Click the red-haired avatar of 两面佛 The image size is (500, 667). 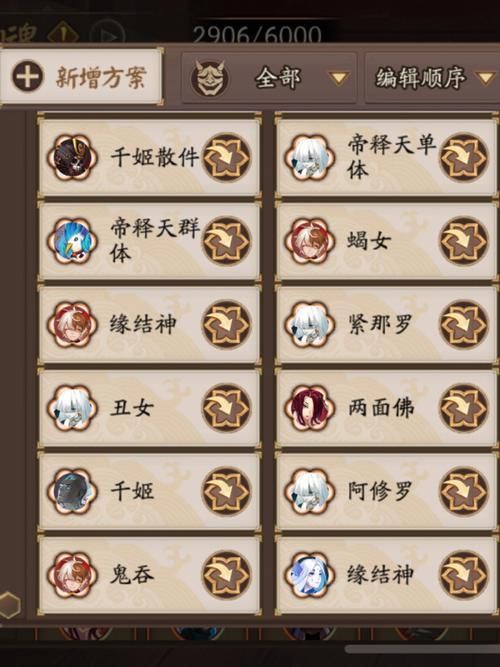(309, 408)
